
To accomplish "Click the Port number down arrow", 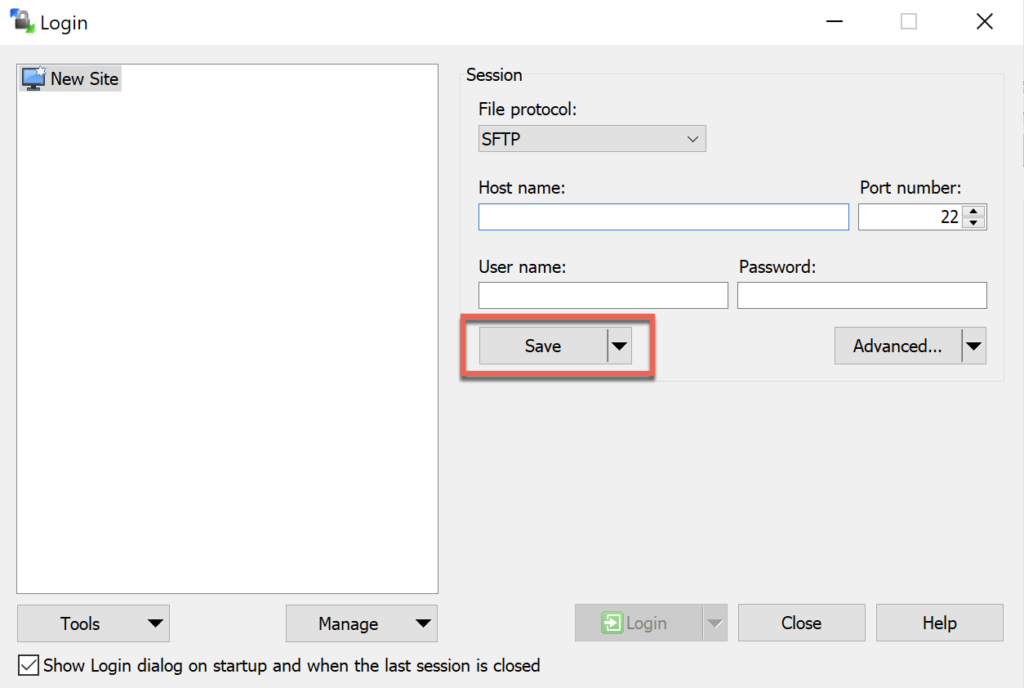I will coord(974,222).
